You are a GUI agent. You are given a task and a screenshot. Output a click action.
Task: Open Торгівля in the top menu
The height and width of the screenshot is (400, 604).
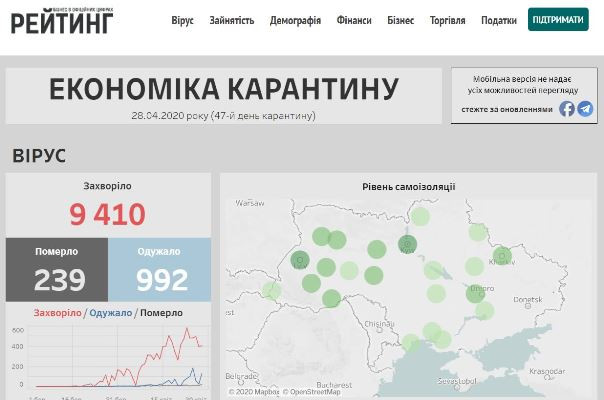tap(448, 20)
